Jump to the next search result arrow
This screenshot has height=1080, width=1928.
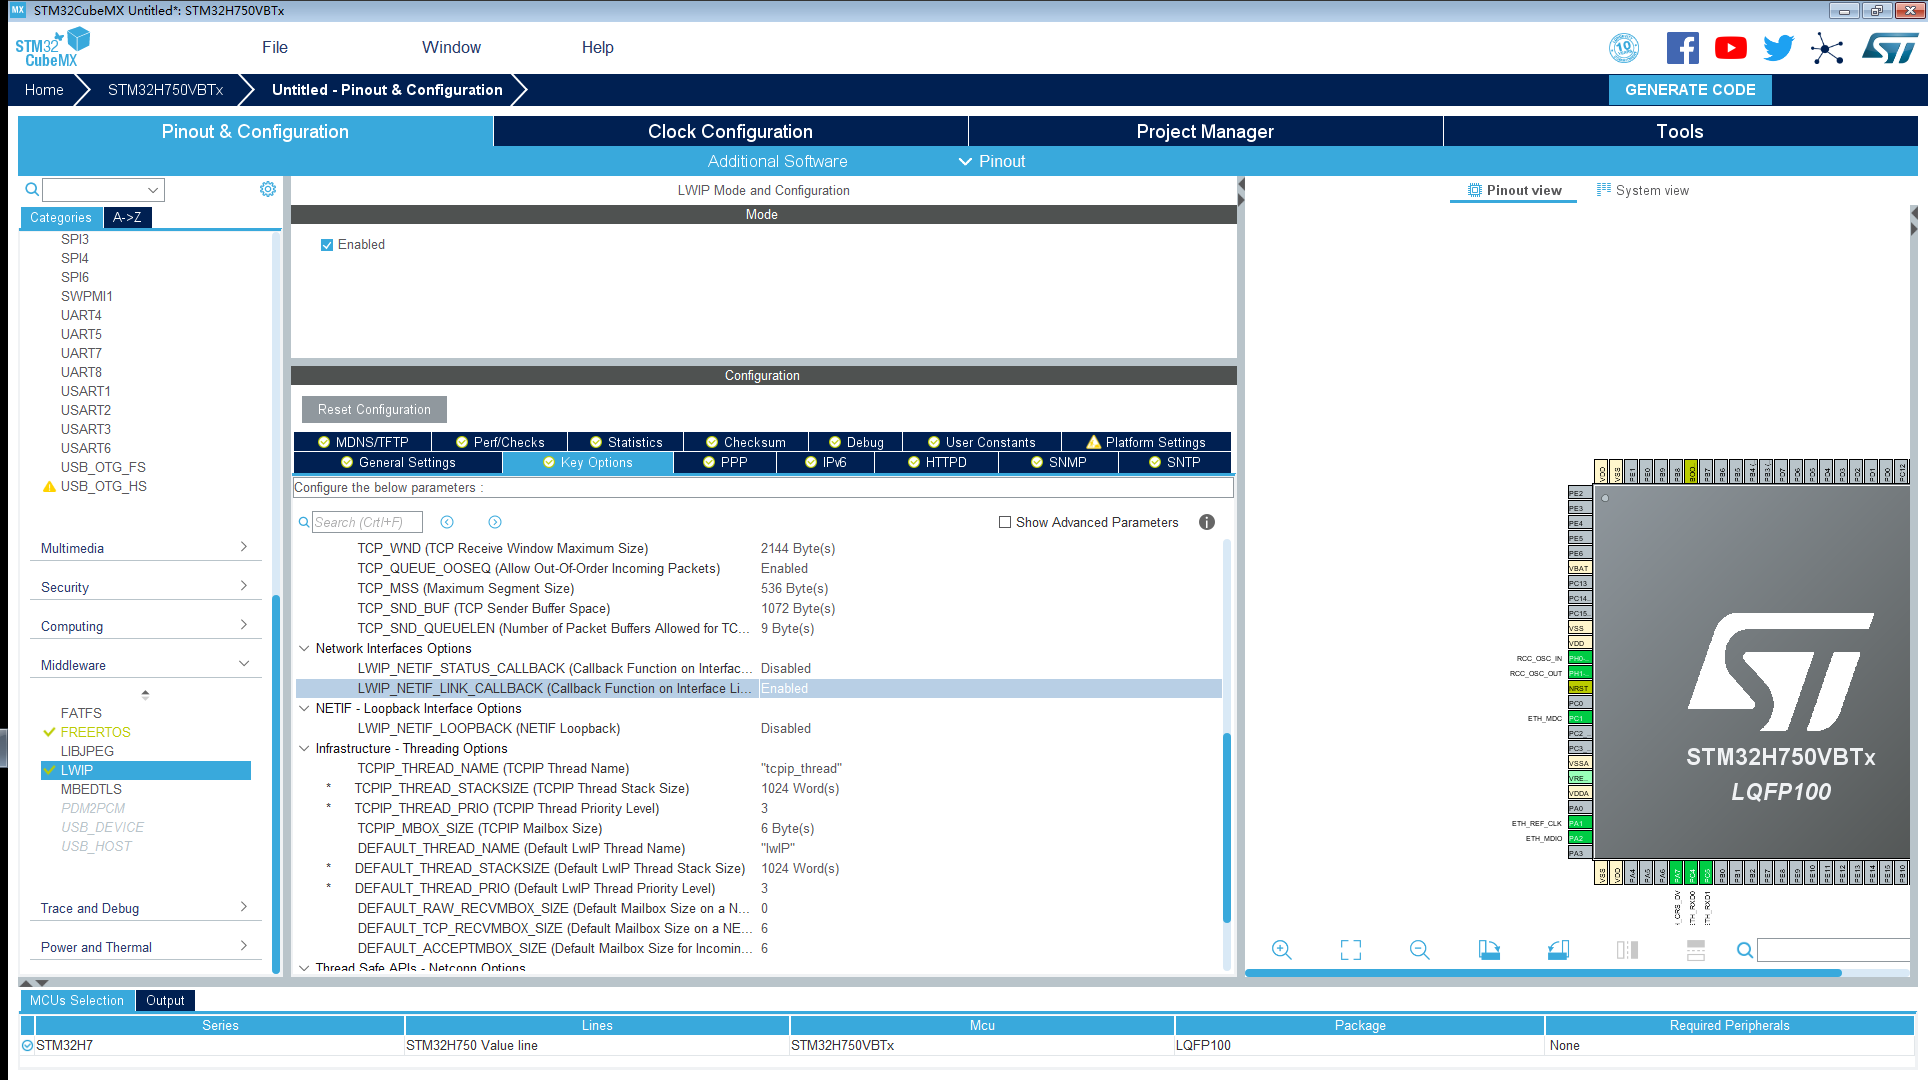click(x=495, y=522)
